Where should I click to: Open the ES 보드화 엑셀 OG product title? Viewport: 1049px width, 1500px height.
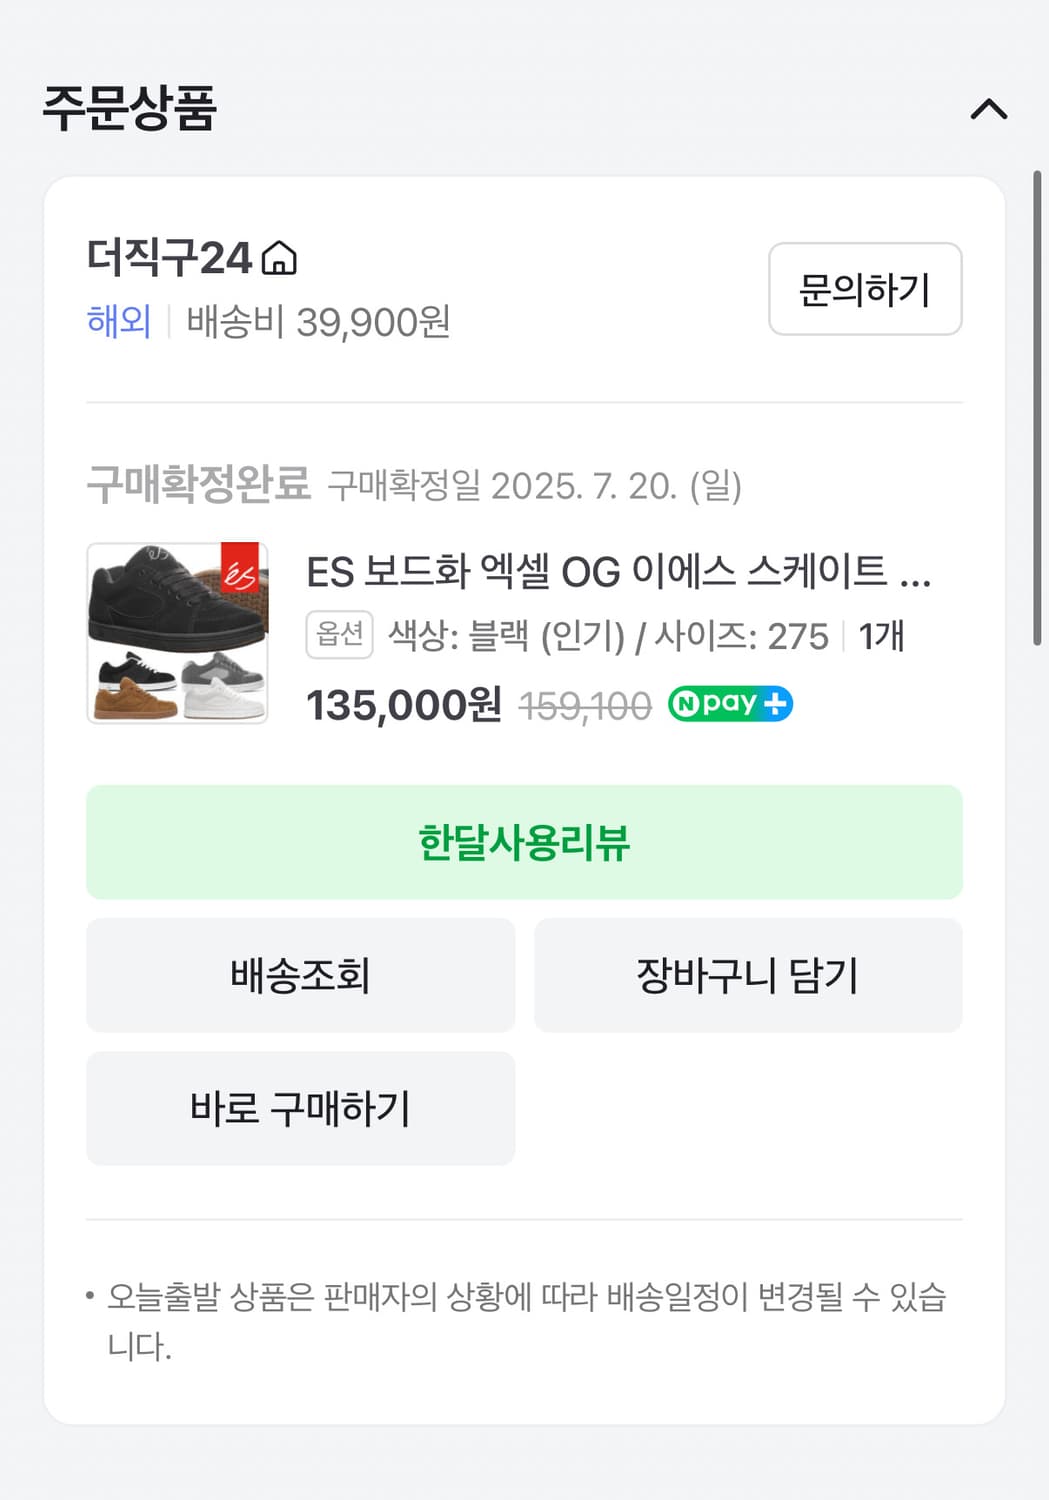coord(618,572)
